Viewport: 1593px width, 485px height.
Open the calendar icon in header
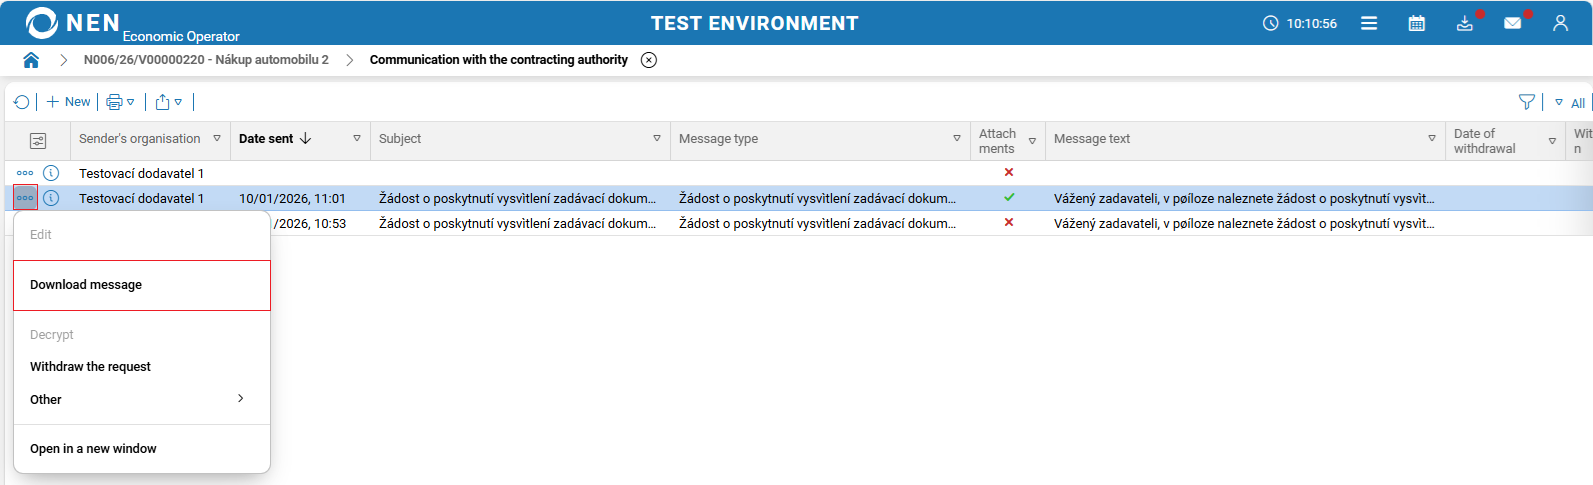[x=1416, y=23]
